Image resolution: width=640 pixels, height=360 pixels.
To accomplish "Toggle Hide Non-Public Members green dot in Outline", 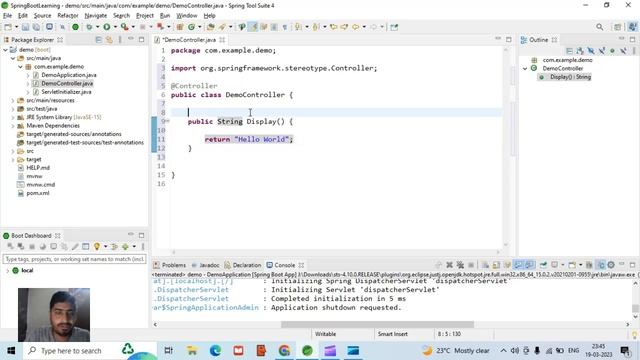I will pyautogui.click(x=612, y=51).
